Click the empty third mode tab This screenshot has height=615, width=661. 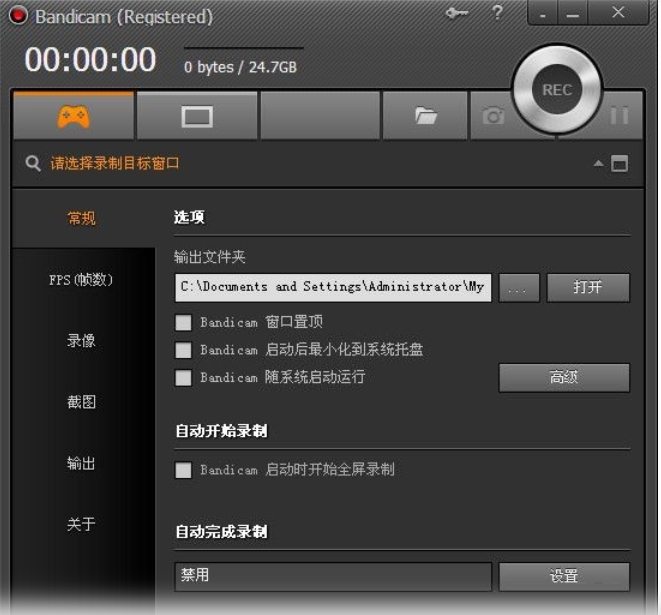(x=320, y=116)
